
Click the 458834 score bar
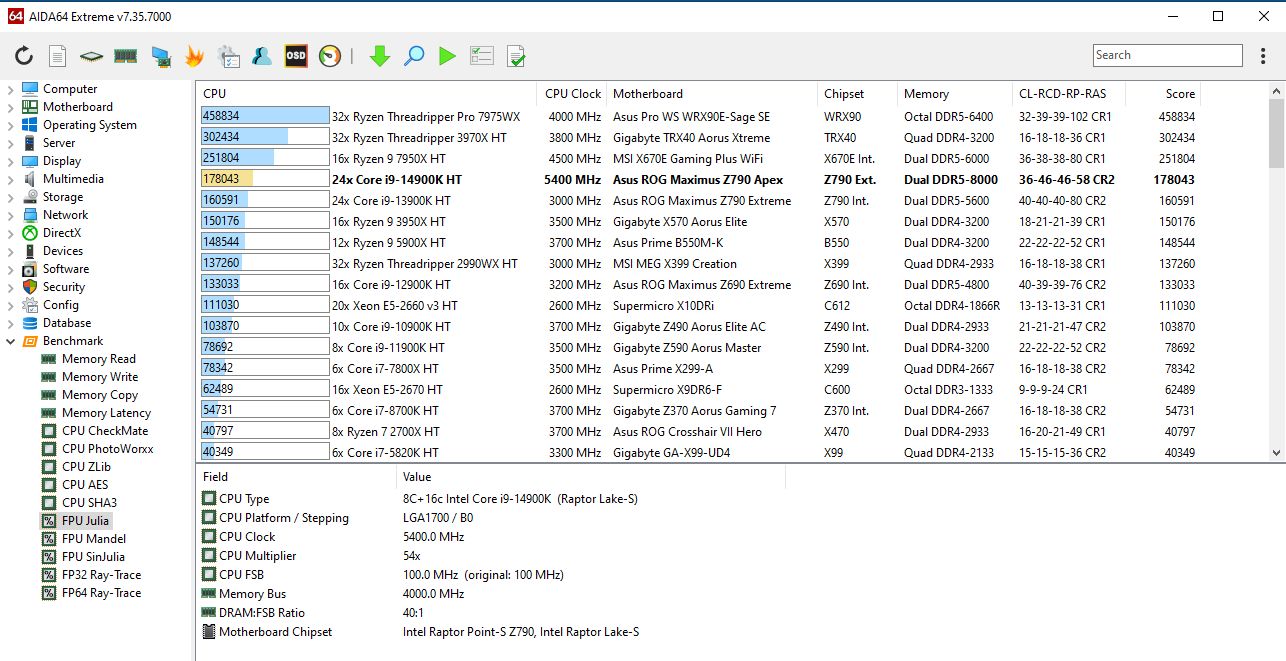pyautogui.click(x=265, y=117)
